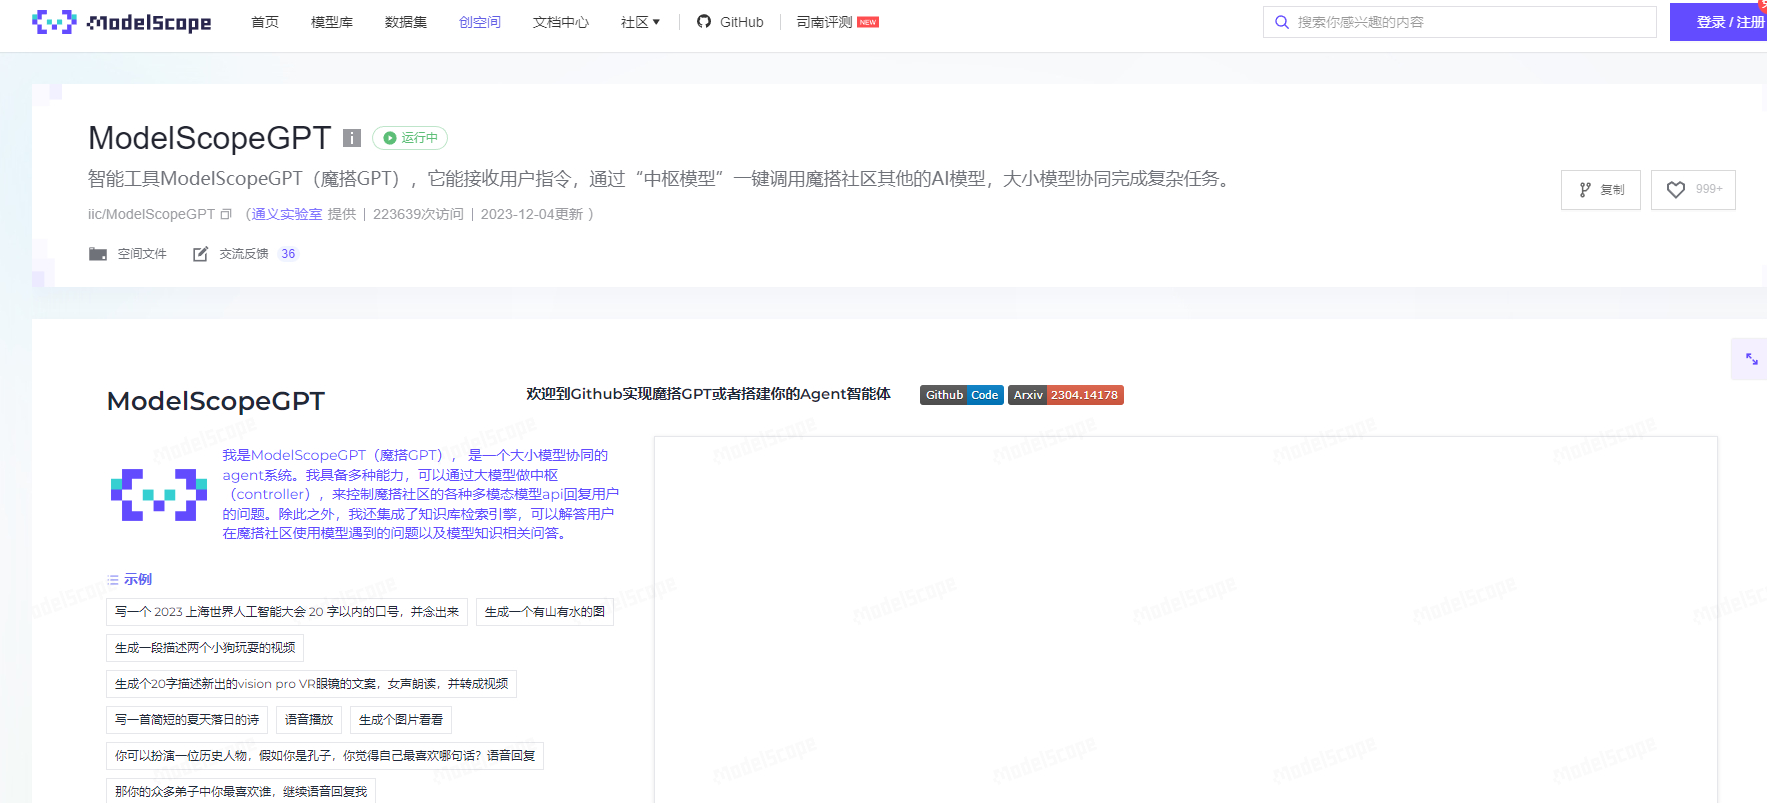Choose example 你可以扮演一位历史人物 孔子
The image size is (1767, 803).
tap(325, 756)
